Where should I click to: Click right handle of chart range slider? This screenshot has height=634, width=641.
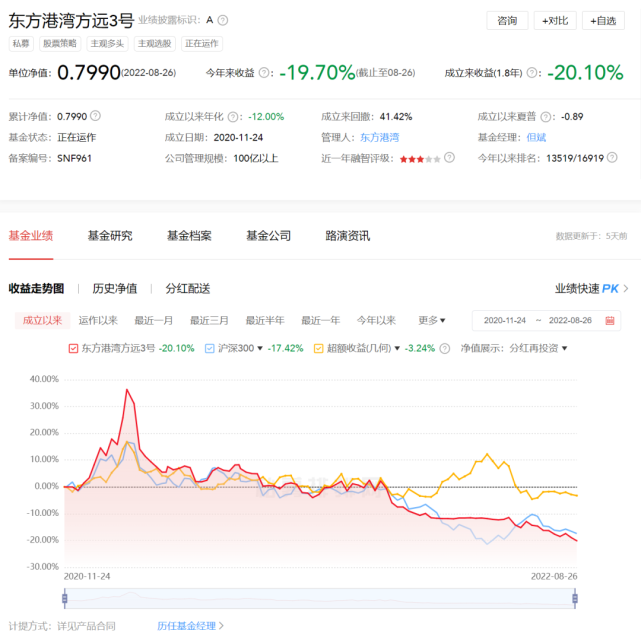[x=575, y=598]
